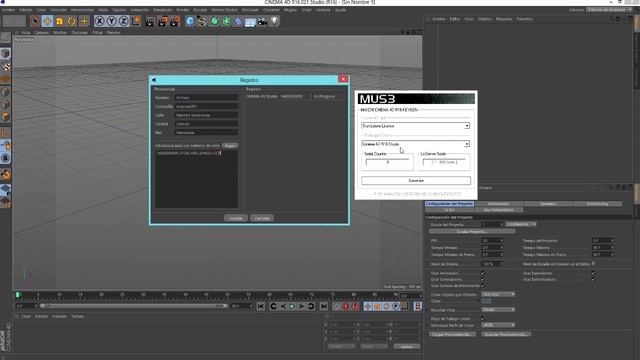Click the purple deformer icon
This screenshot has width=640, height=360.
238,21
